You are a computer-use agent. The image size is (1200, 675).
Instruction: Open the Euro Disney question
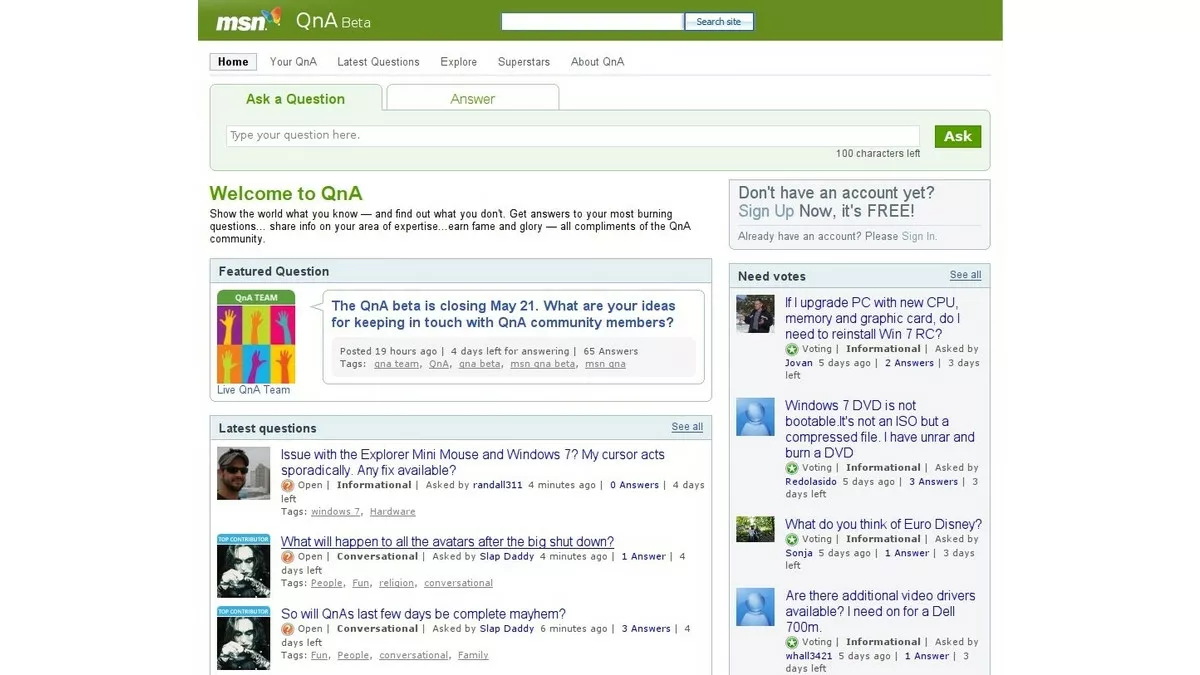[x=883, y=524]
